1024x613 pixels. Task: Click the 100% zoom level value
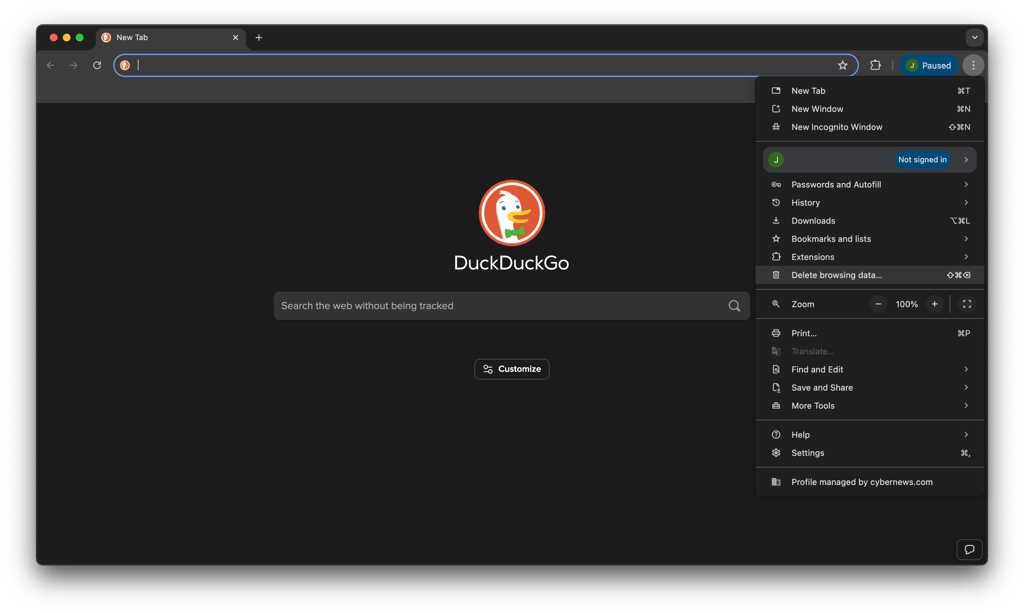(906, 304)
